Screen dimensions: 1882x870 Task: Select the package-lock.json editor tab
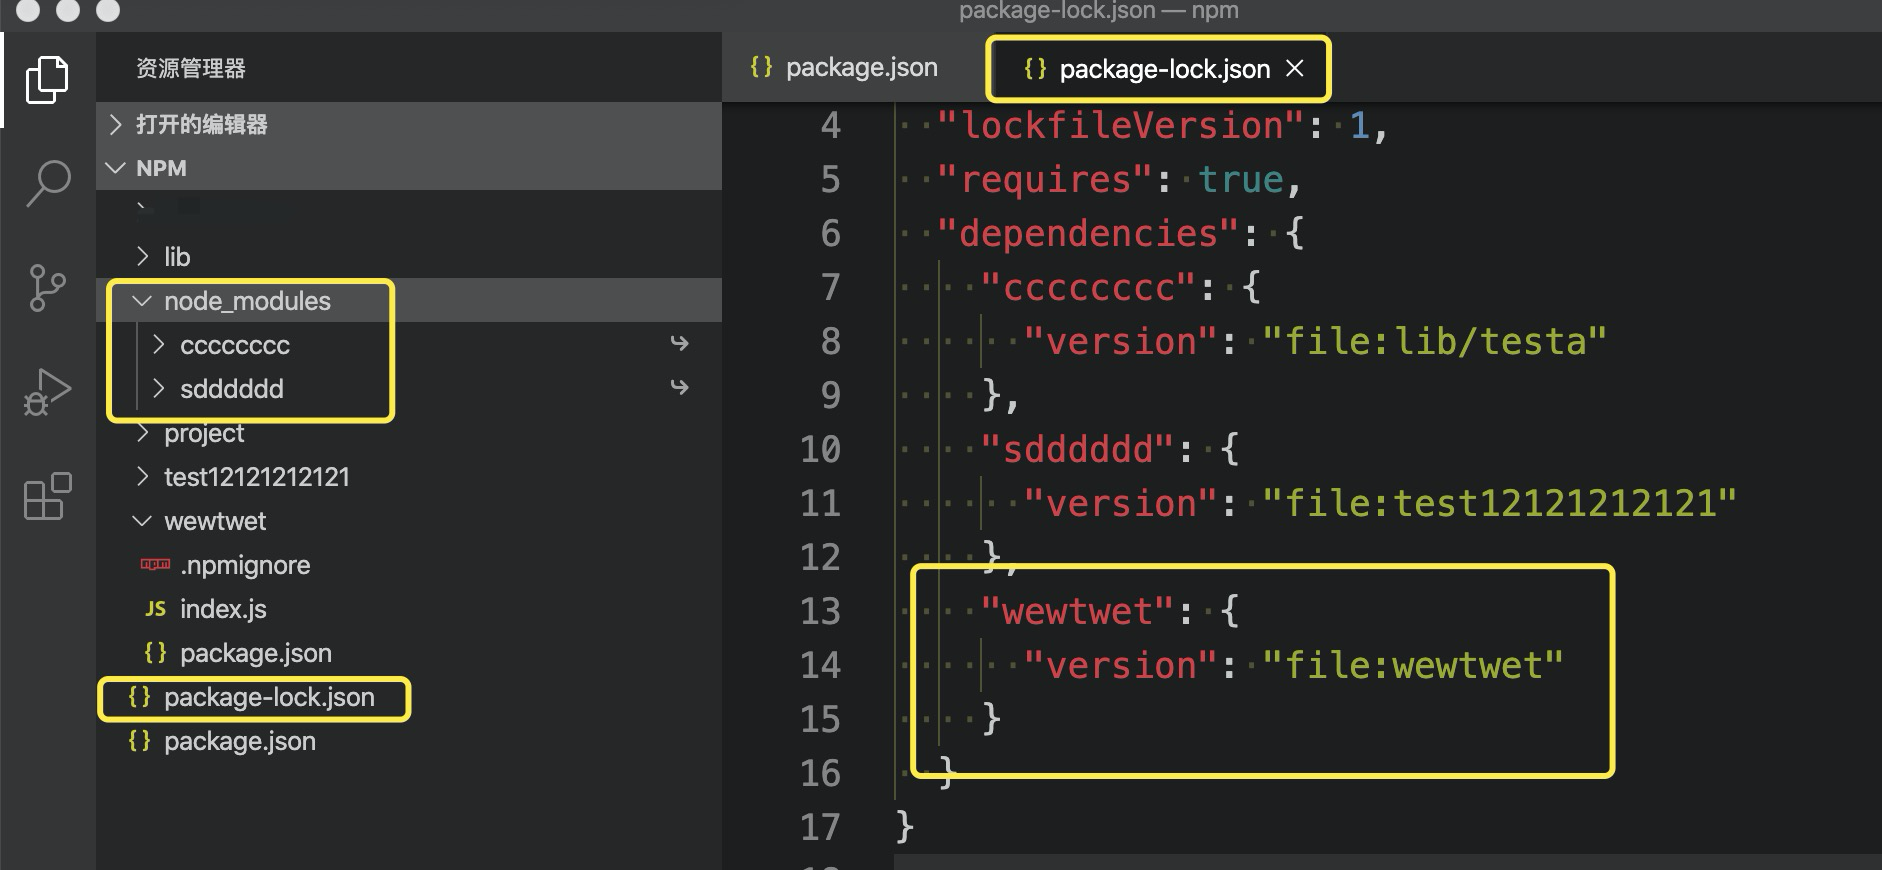[1163, 69]
